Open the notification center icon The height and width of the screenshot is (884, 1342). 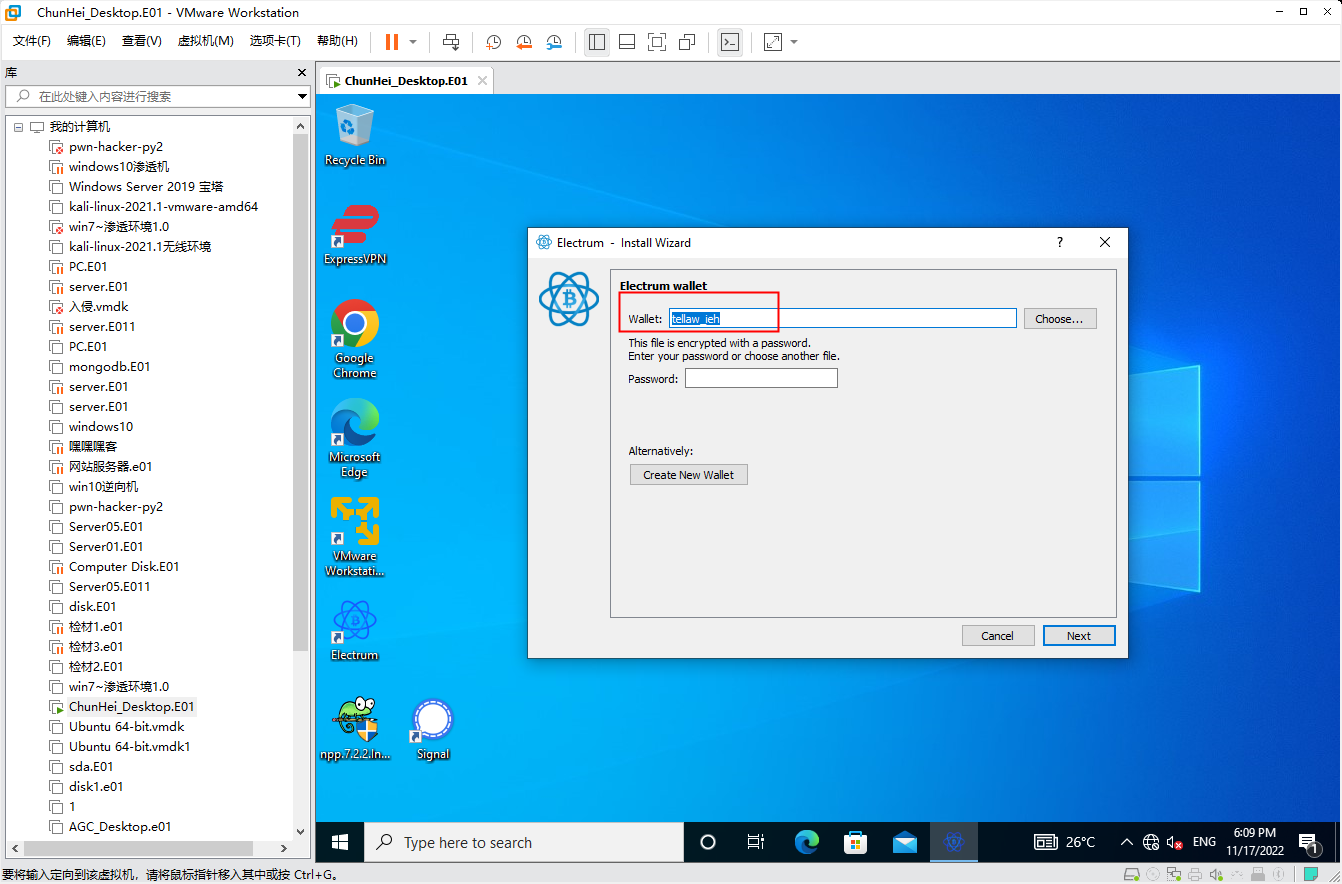tap(1307, 842)
